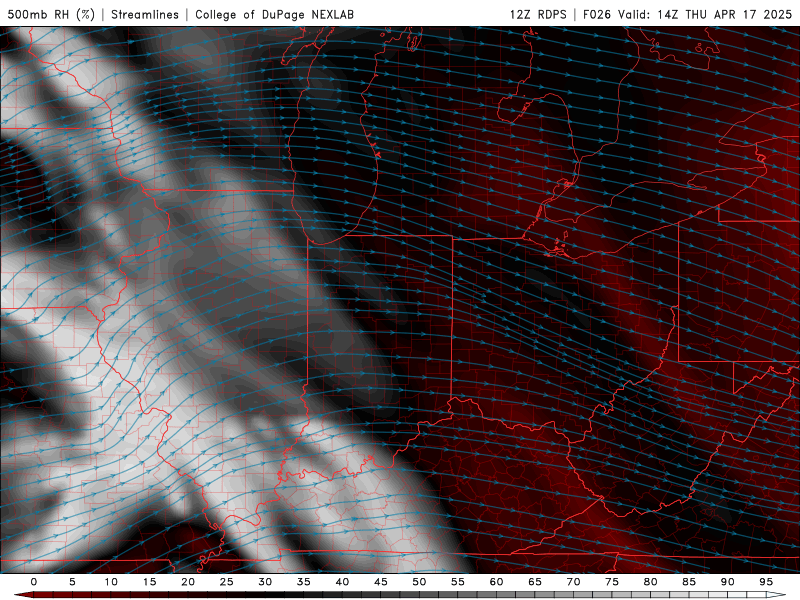The height and width of the screenshot is (600, 800).
Task: Select the "95" legend value
Action: click(x=766, y=582)
